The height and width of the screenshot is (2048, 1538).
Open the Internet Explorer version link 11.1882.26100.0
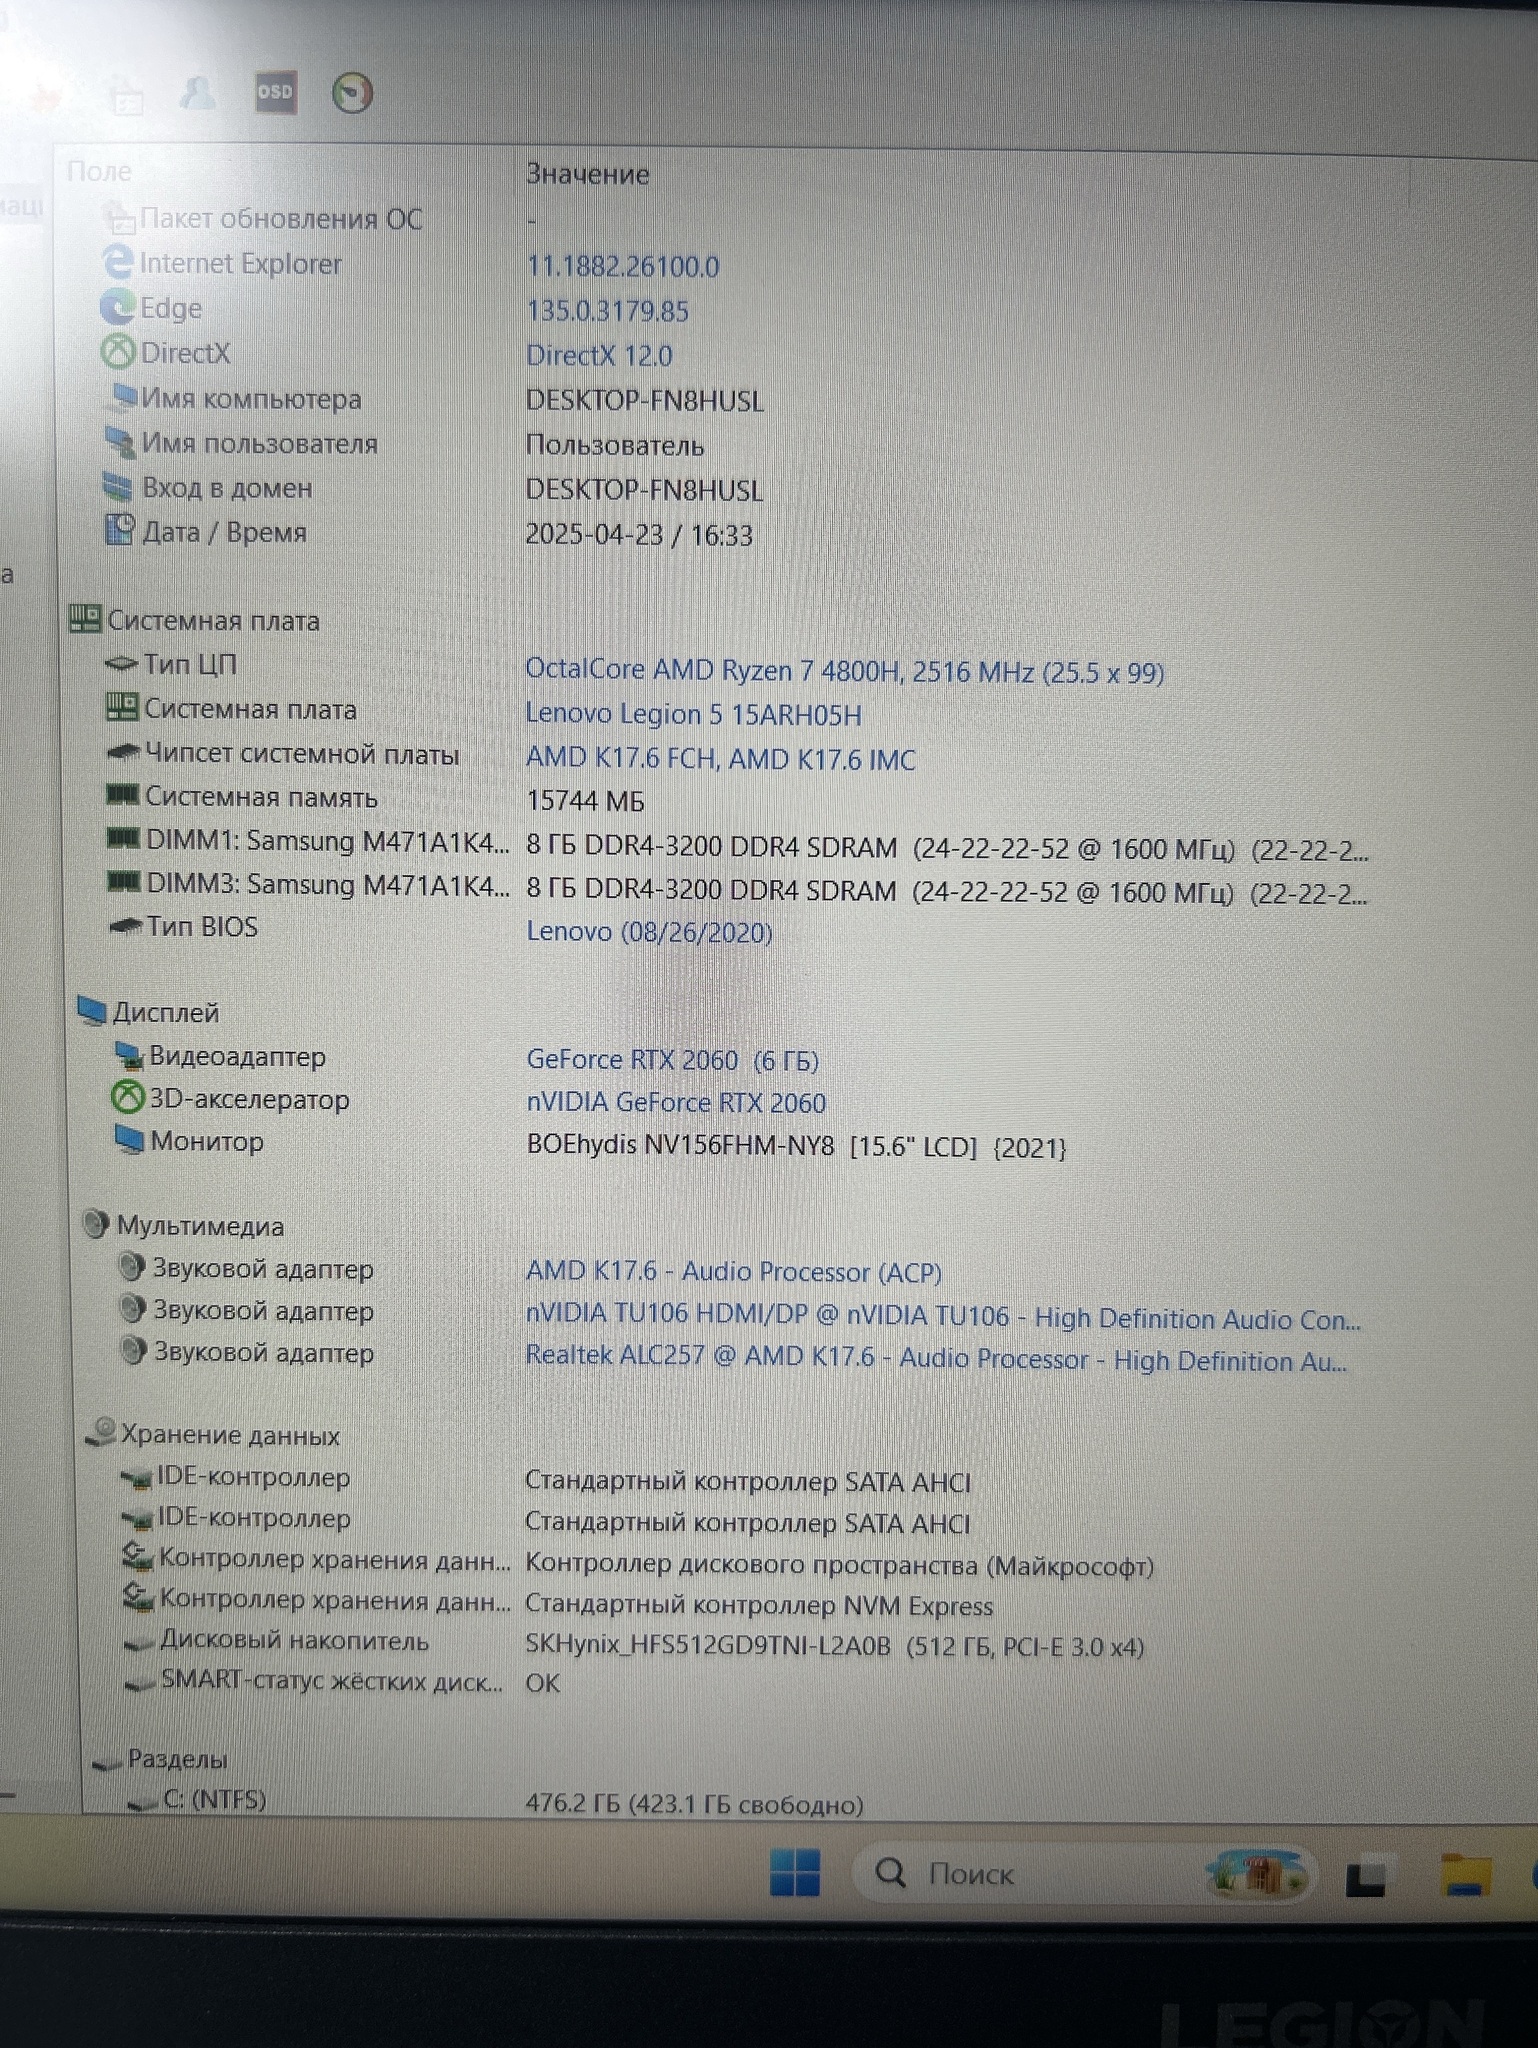click(x=623, y=266)
